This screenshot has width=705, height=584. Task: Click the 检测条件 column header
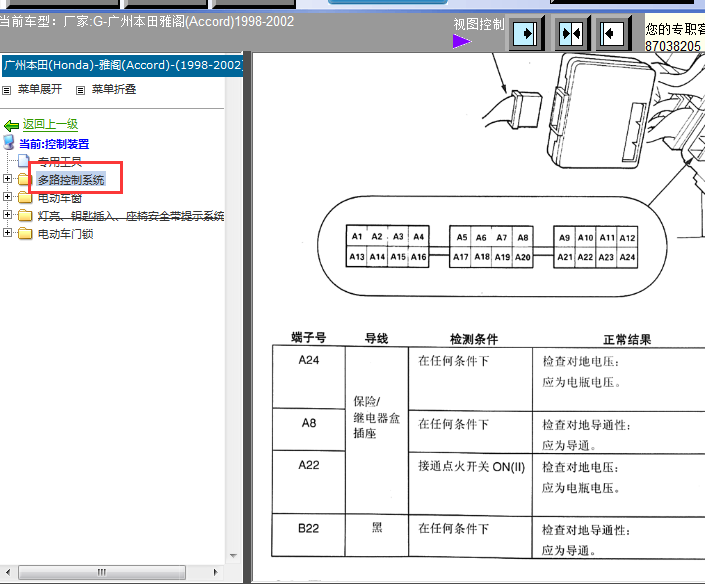(x=474, y=339)
